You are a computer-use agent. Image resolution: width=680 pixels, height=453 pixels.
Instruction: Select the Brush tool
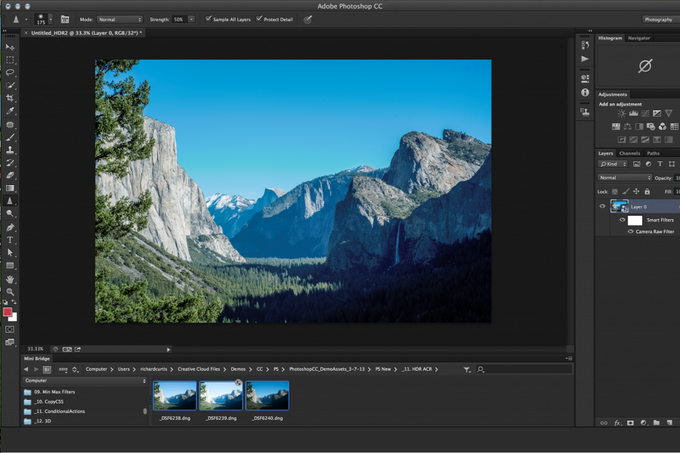click(10, 137)
